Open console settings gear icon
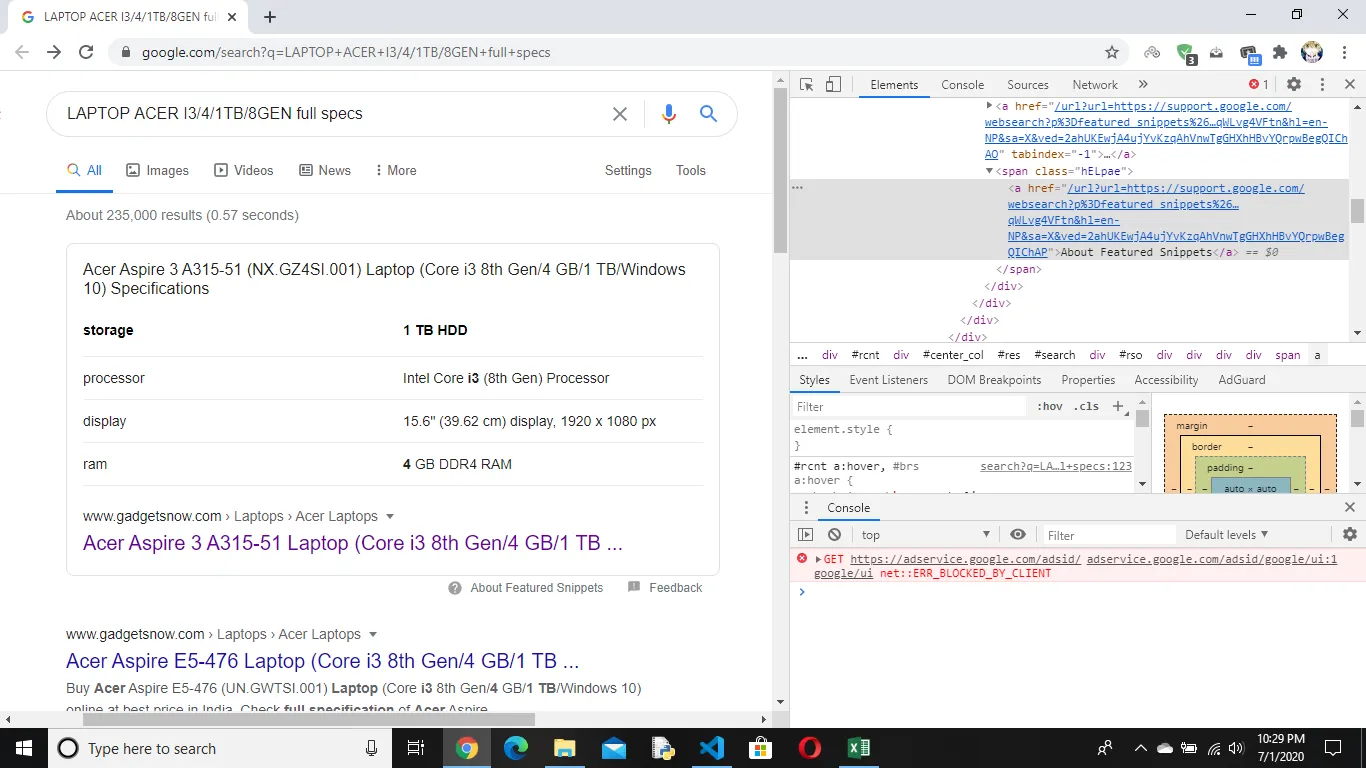Viewport: 1366px width, 768px height. (x=1350, y=535)
